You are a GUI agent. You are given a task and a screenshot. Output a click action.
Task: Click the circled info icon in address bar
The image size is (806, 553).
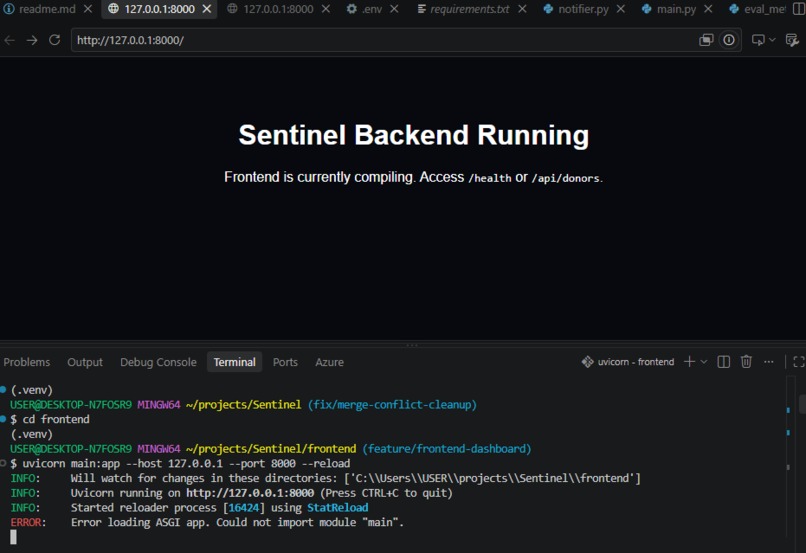coord(729,40)
